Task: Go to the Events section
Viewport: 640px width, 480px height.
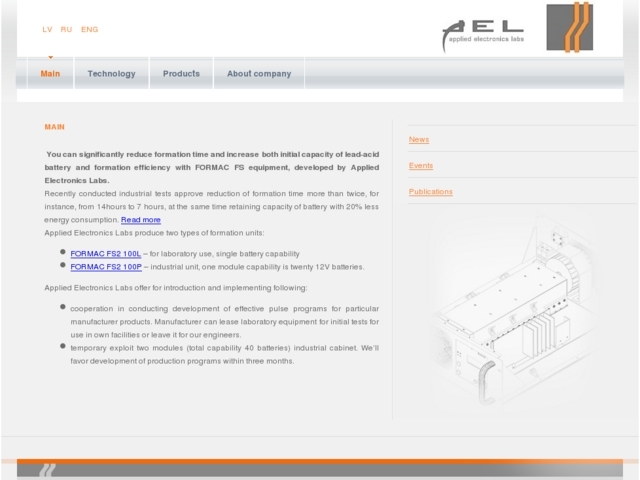Action: click(421, 165)
